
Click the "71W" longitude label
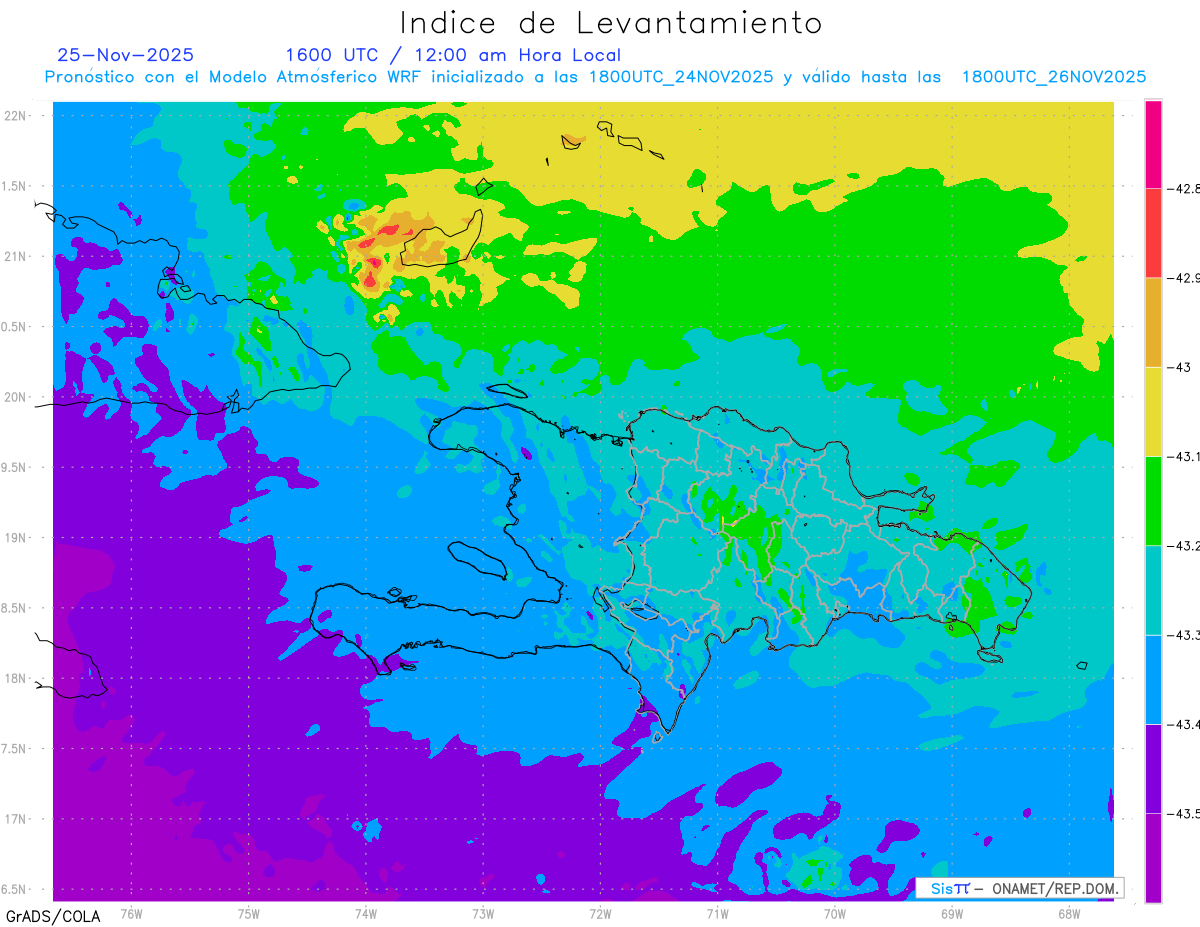[x=717, y=913]
